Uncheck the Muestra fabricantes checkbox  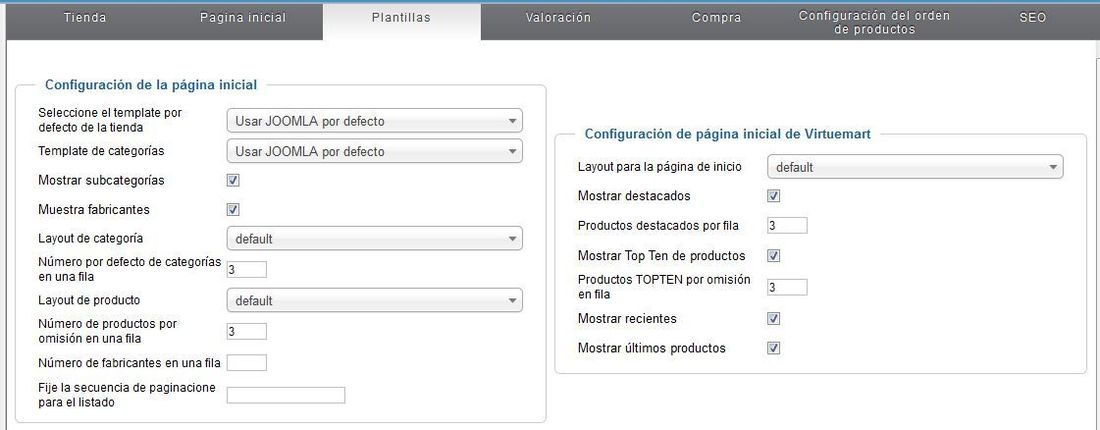[x=234, y=210]
